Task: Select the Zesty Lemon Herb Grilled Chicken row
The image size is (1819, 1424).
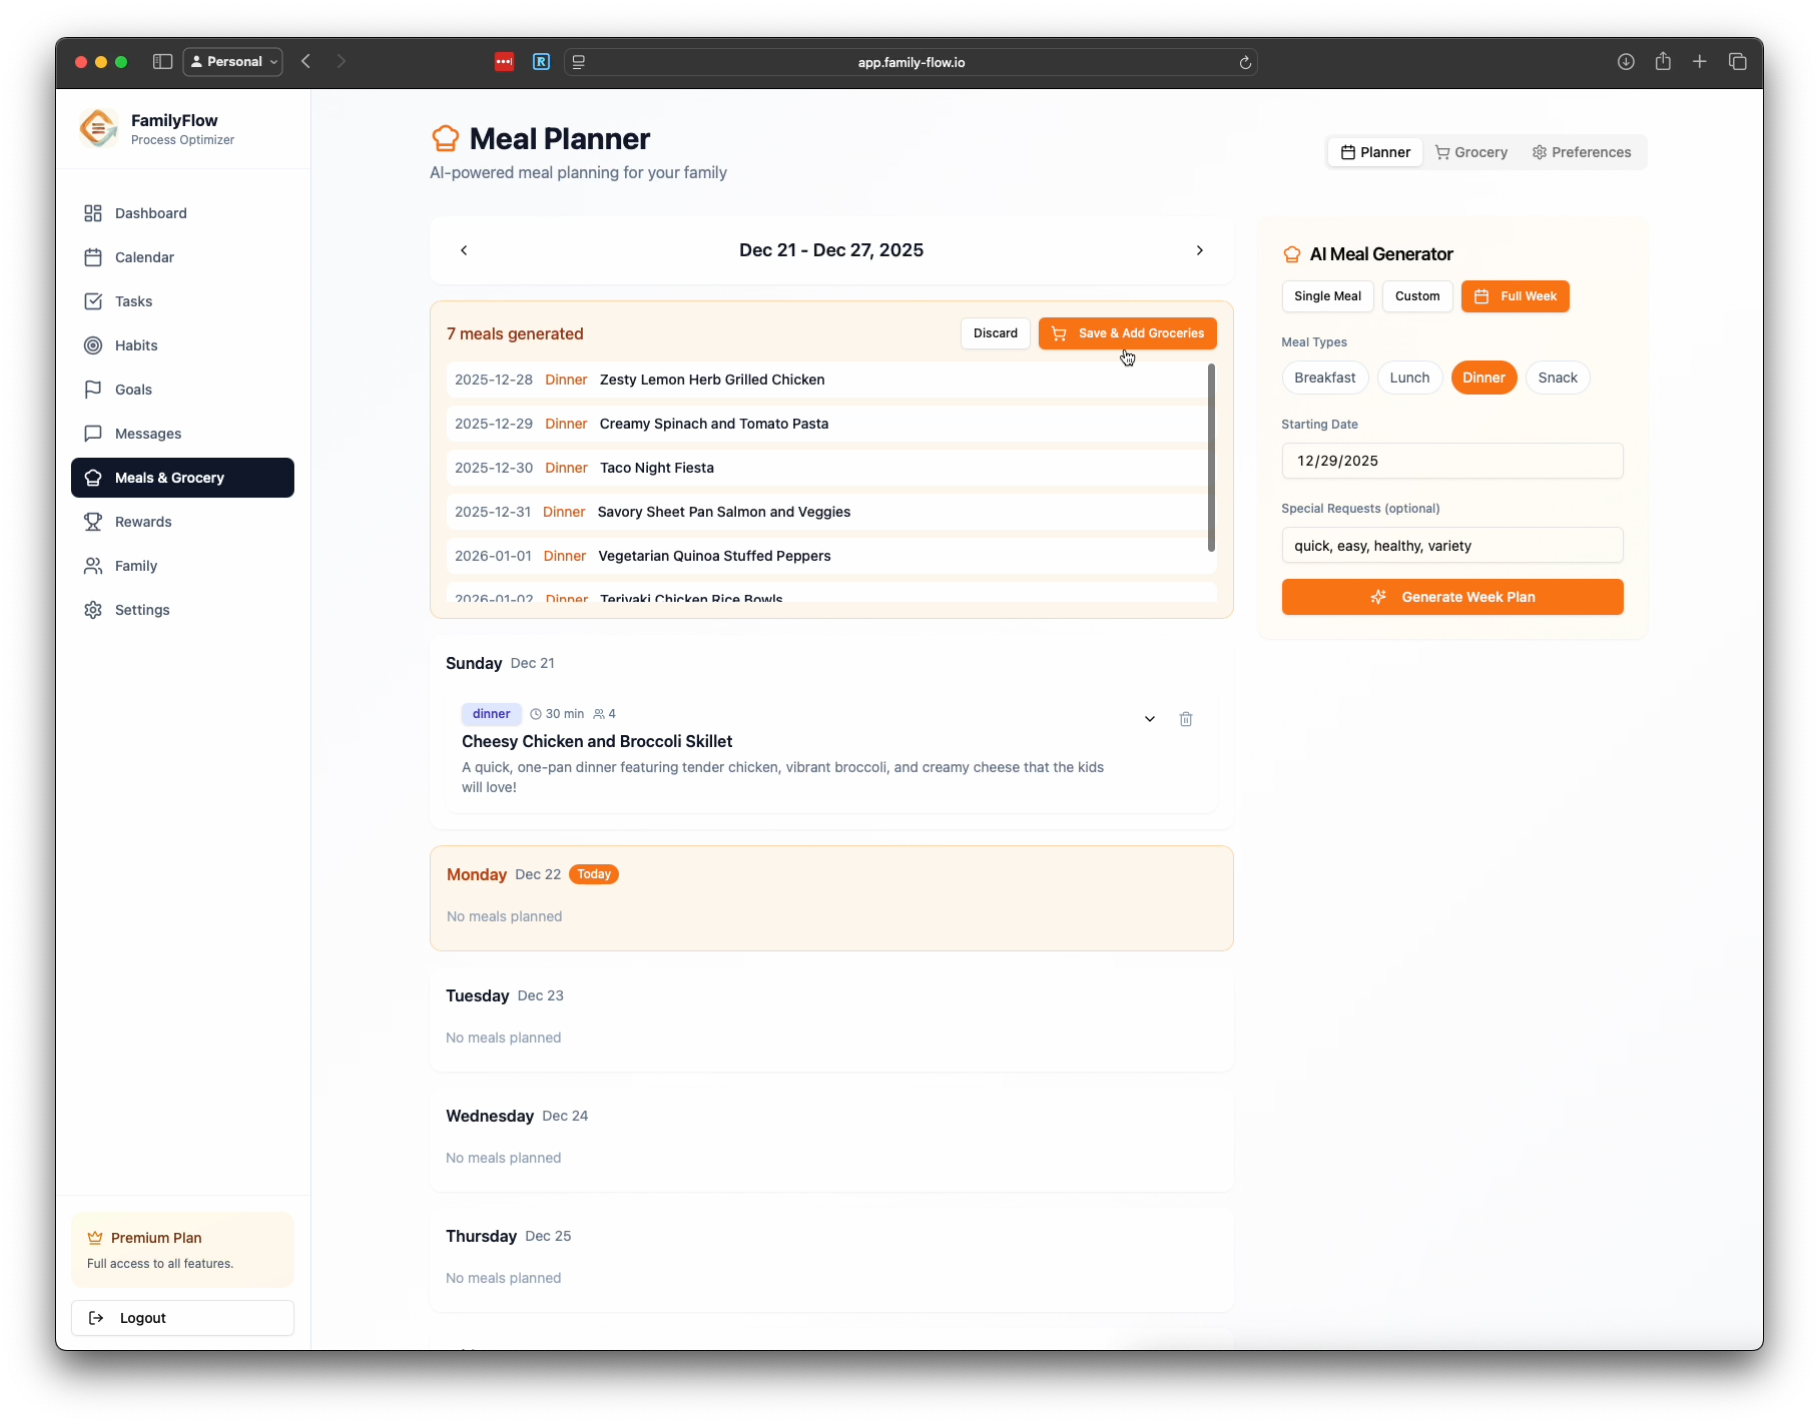Action: point(826,380)
